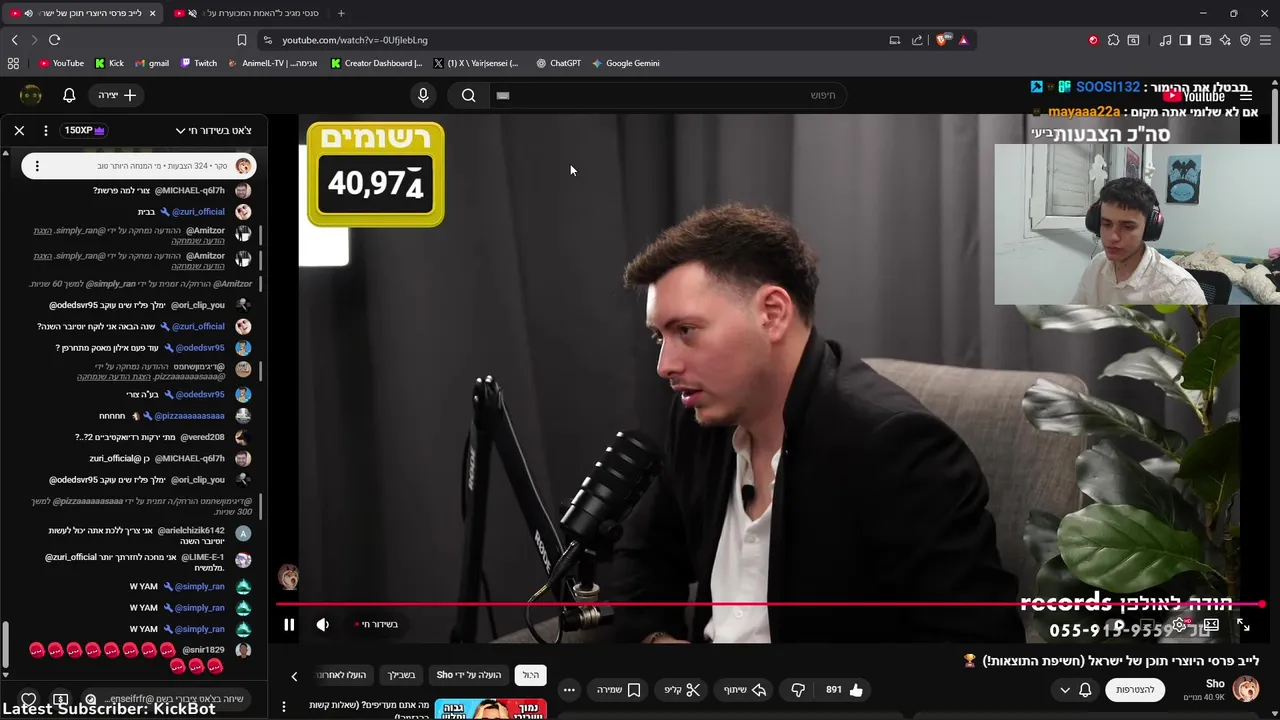
Task: Open the browser main hamburger menu
Action: click(x=1266, y=40)
